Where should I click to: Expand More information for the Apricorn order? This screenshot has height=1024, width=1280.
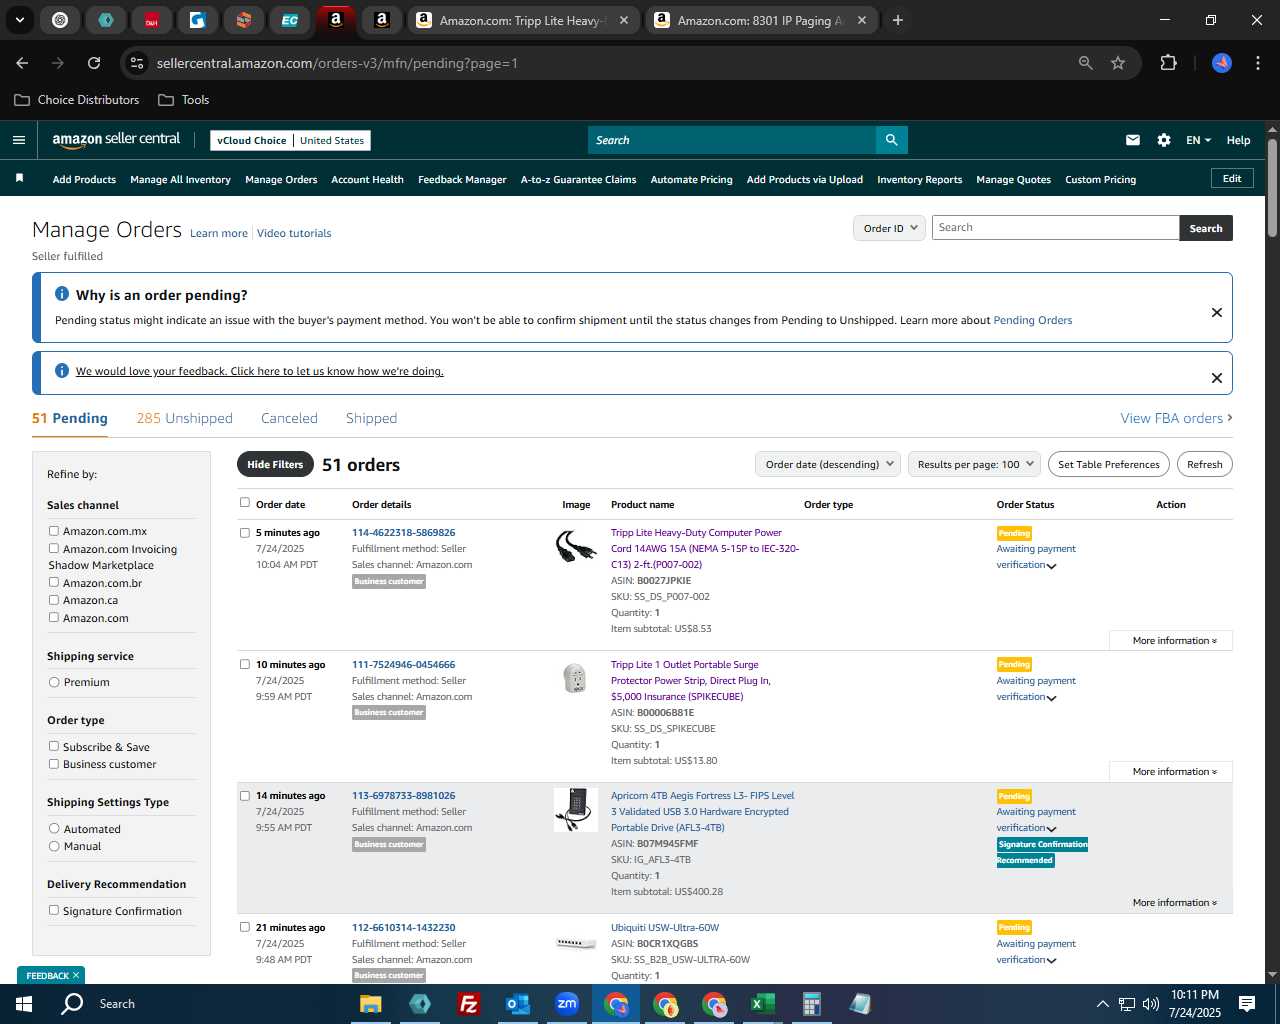coord(1174,902)
